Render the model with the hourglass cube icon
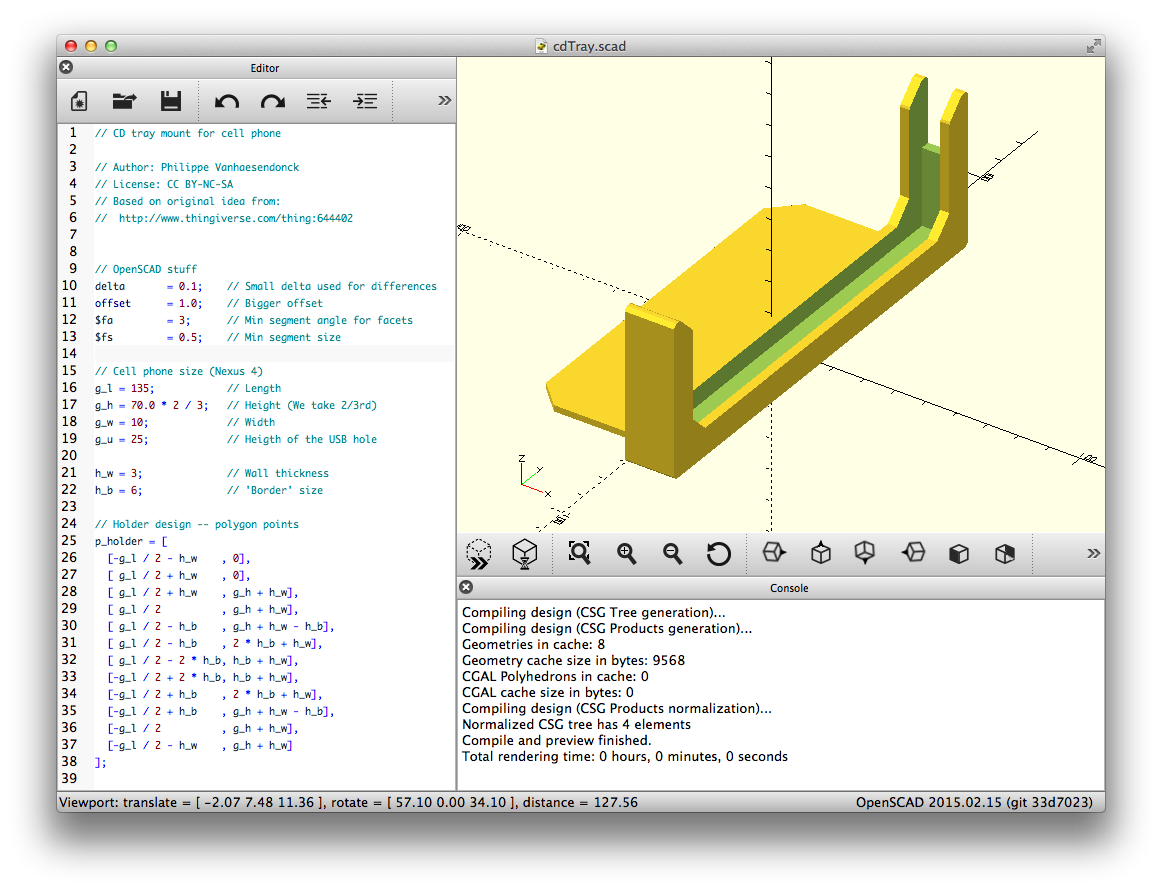 coord(525,553)
